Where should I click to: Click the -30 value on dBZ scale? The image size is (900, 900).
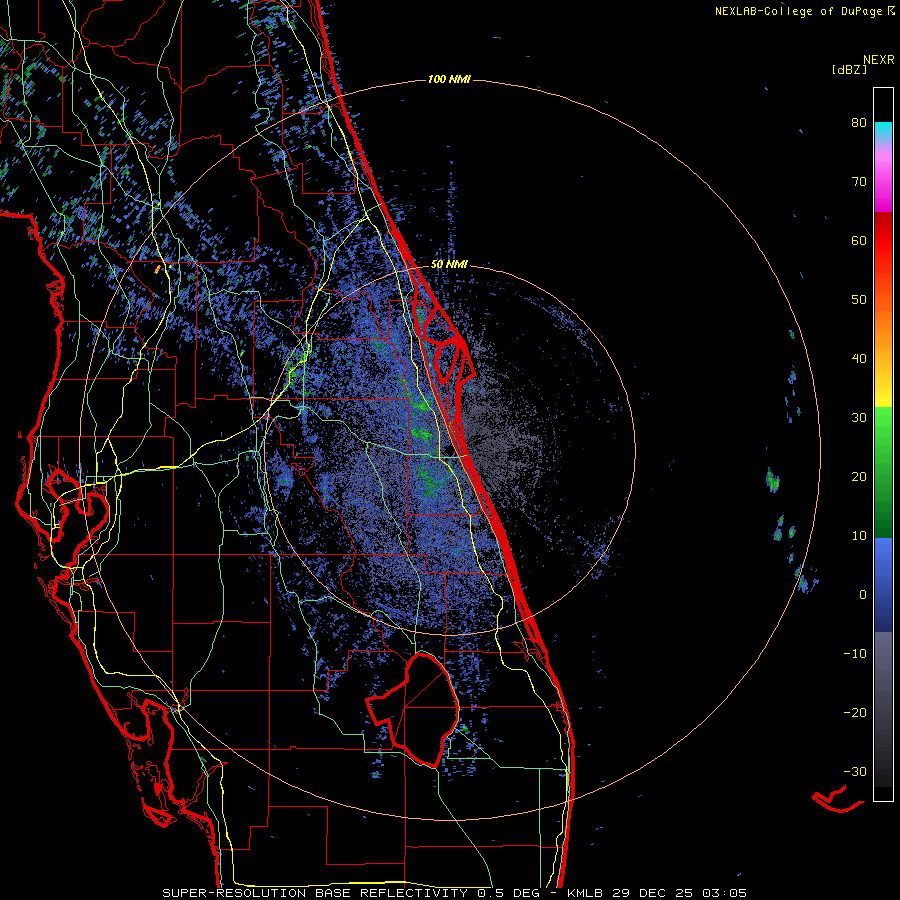(855, 771)
